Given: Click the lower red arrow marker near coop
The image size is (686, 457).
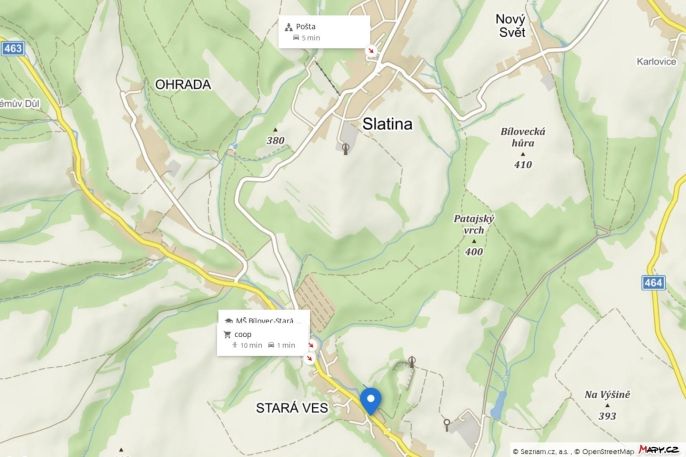Looking at the screenshot, I should 310,359.
